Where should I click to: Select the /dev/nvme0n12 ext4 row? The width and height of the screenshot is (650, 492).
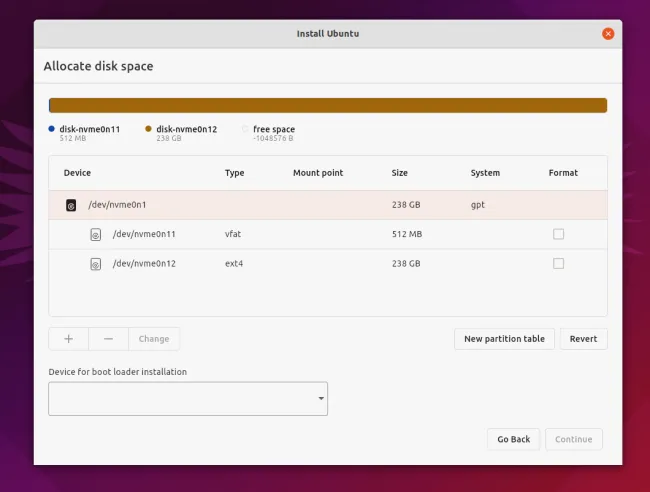(328, 264)
